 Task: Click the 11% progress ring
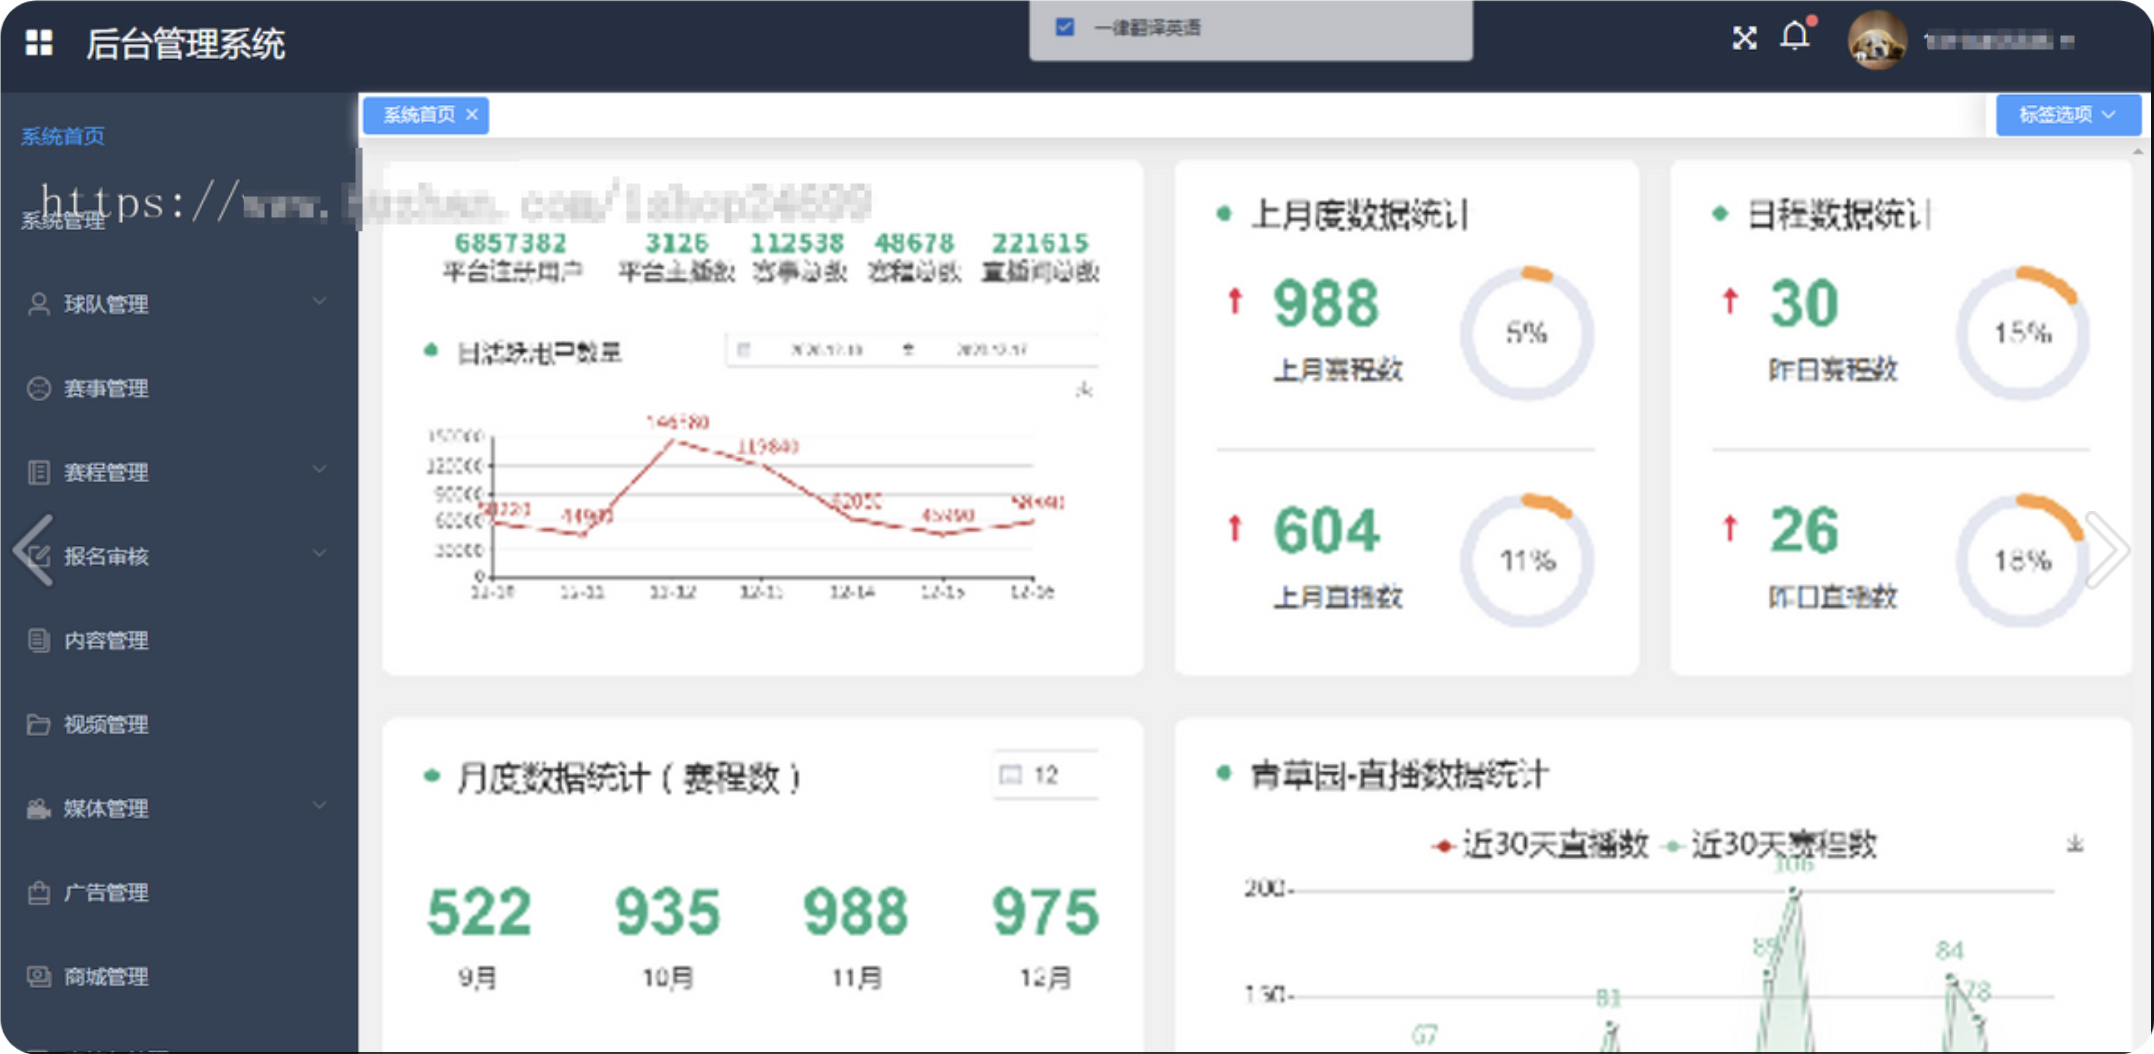[x=1527, y=560]
